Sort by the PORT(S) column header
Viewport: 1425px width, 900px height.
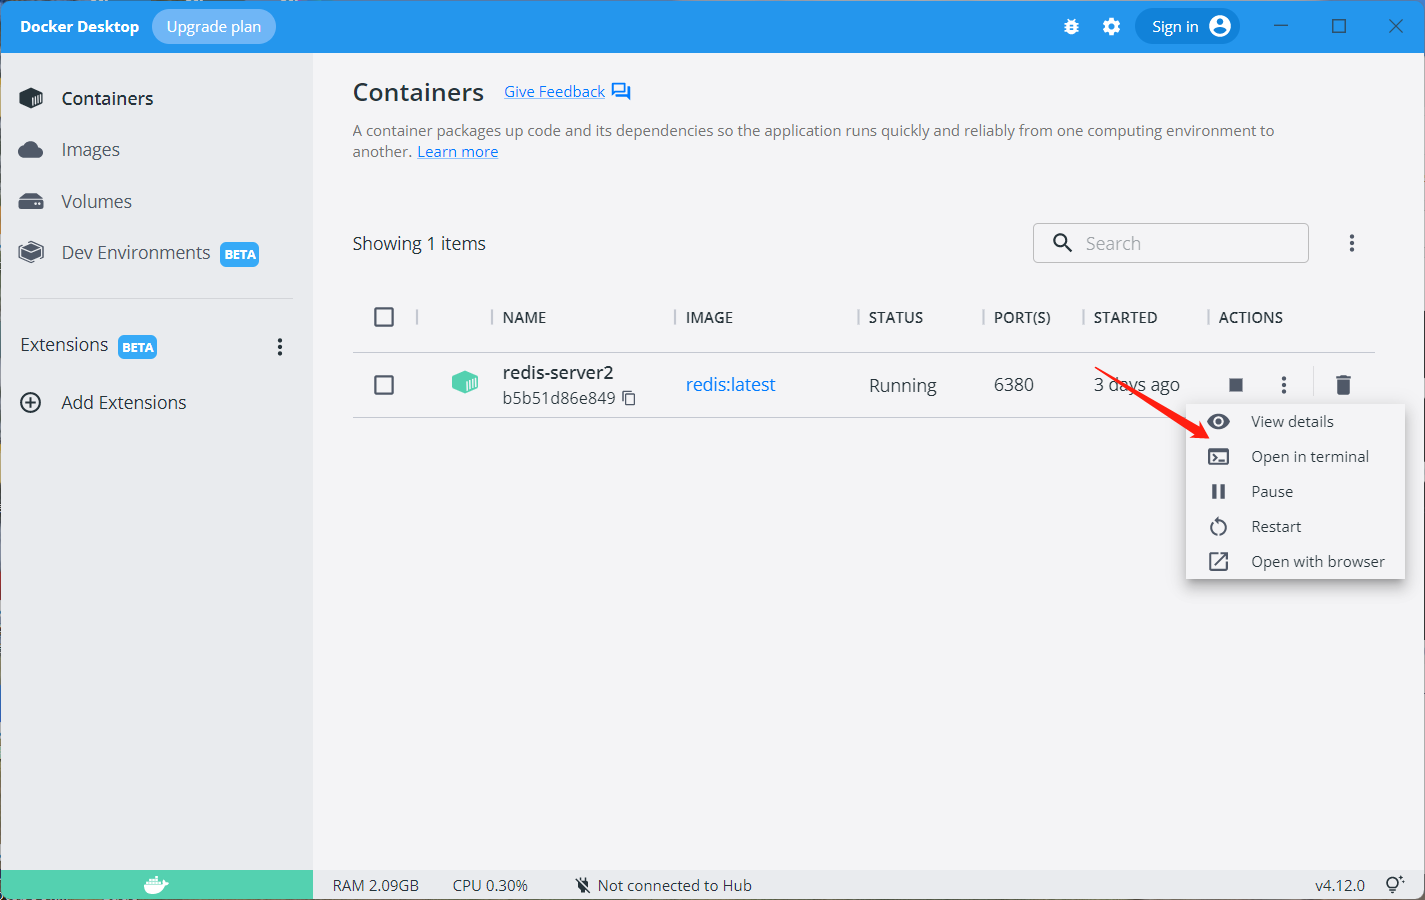(x=1022, y=317)
